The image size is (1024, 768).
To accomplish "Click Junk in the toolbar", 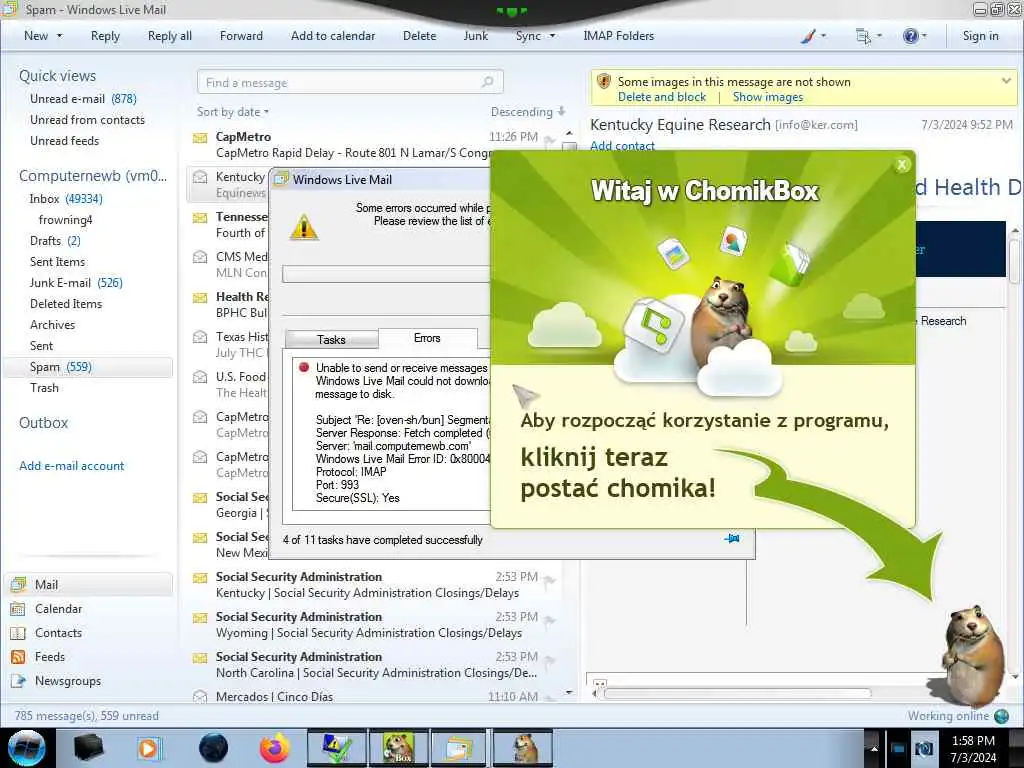I will tap(475, 36).
